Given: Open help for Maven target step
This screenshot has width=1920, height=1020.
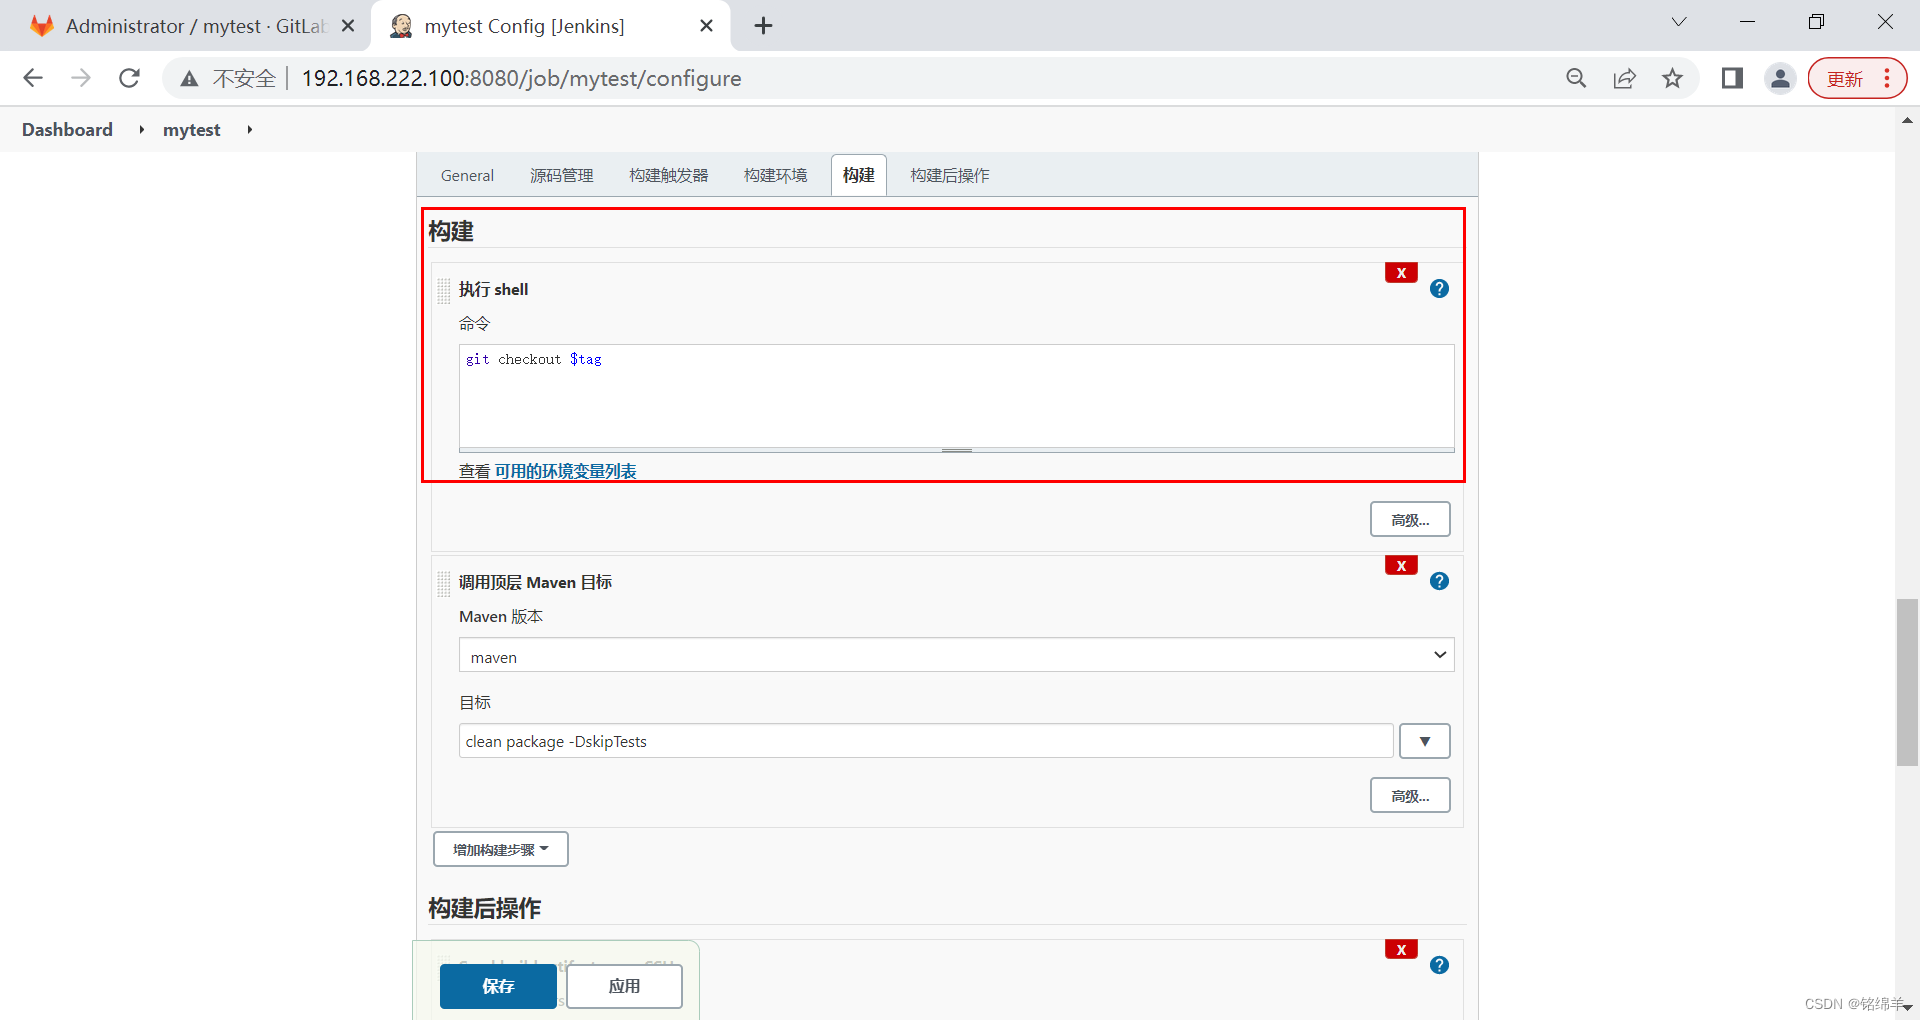Looking at the screenshot, I should point(1439,581).
